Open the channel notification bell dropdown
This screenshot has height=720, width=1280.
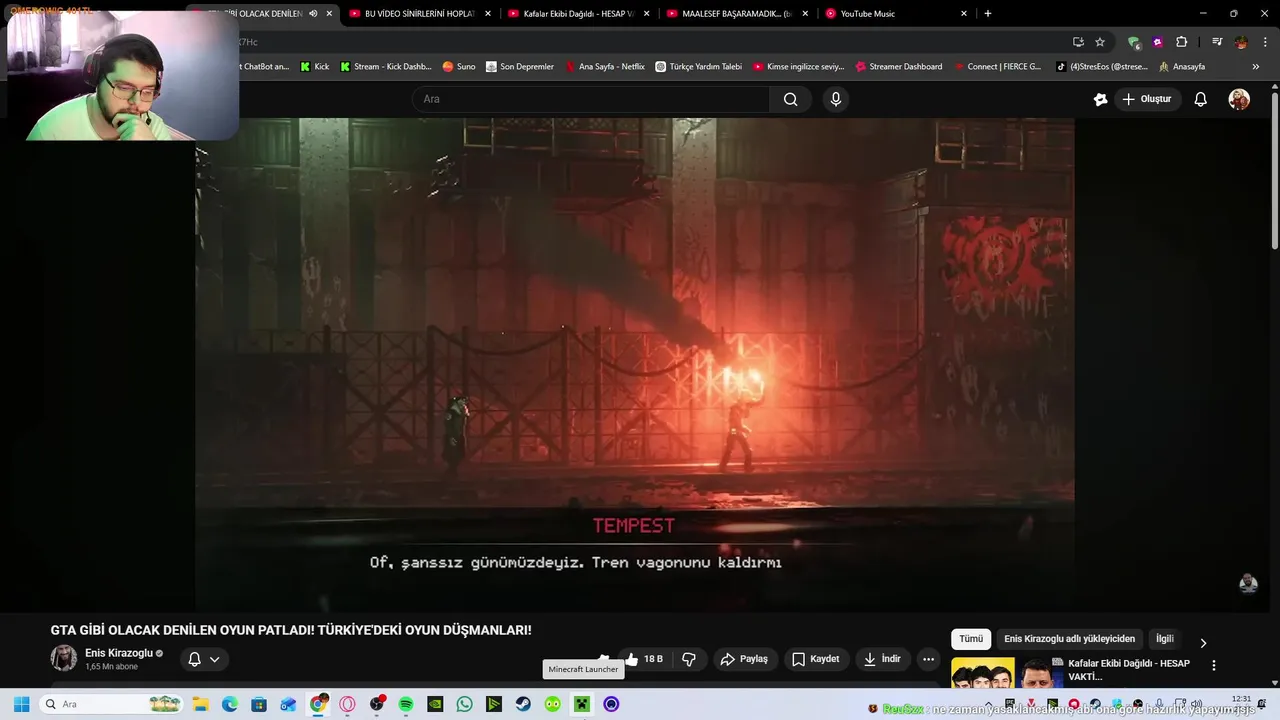[204, 659]
